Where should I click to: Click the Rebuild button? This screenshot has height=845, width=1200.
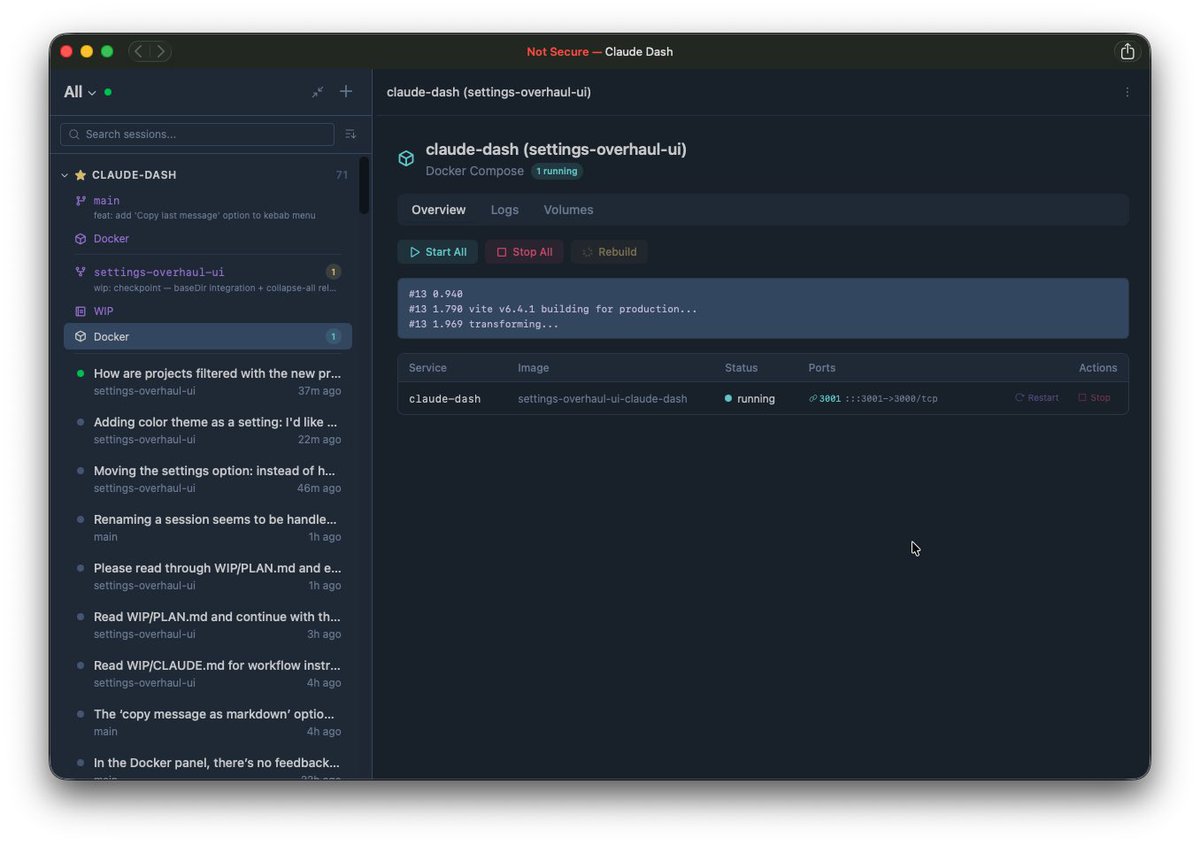(609, 252)
